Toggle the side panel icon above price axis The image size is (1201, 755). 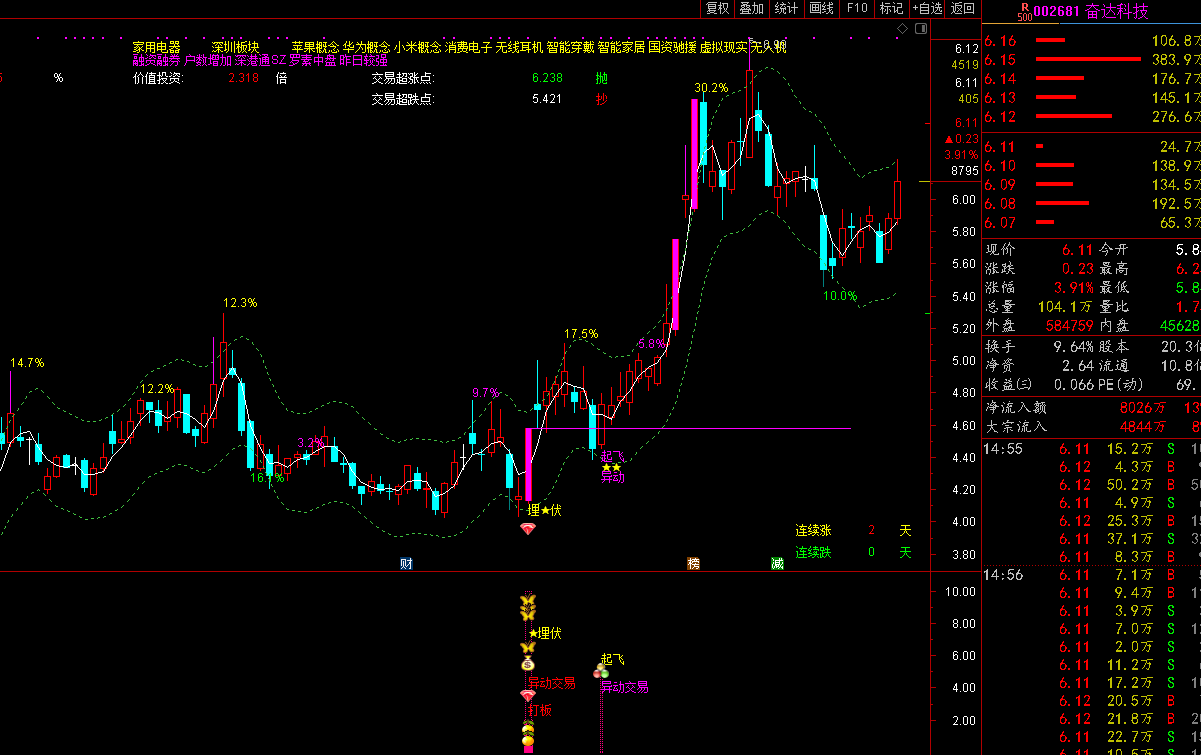coord(920,30)
